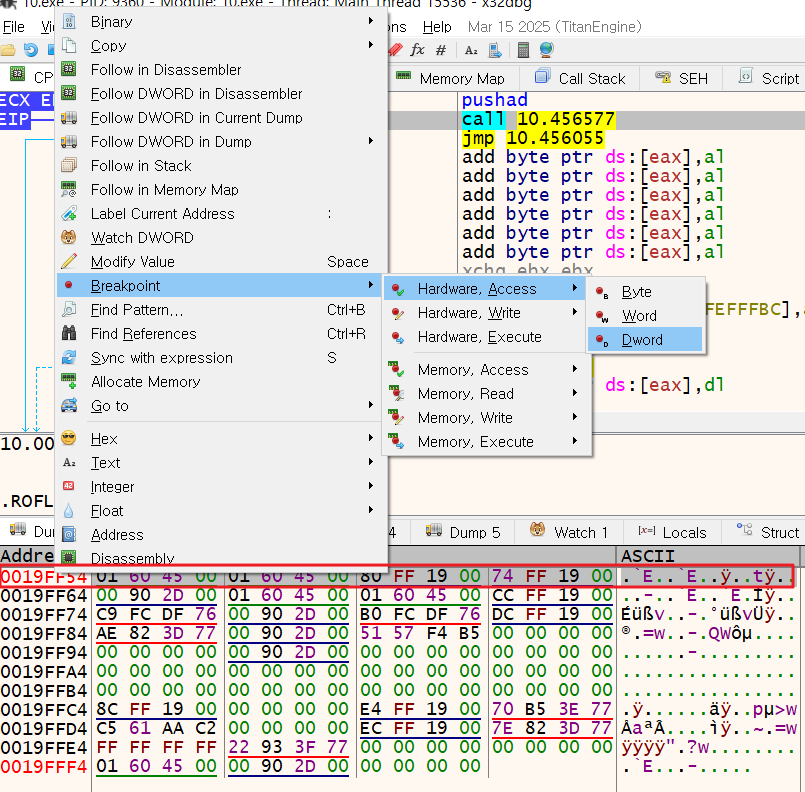Expand Hardware, Write submenu arrow

coord(575,312)
